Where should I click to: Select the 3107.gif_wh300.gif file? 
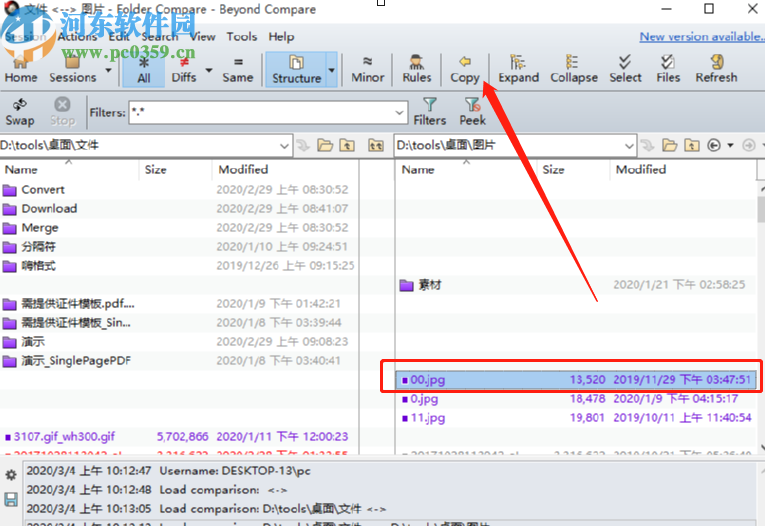click(179, 437)
